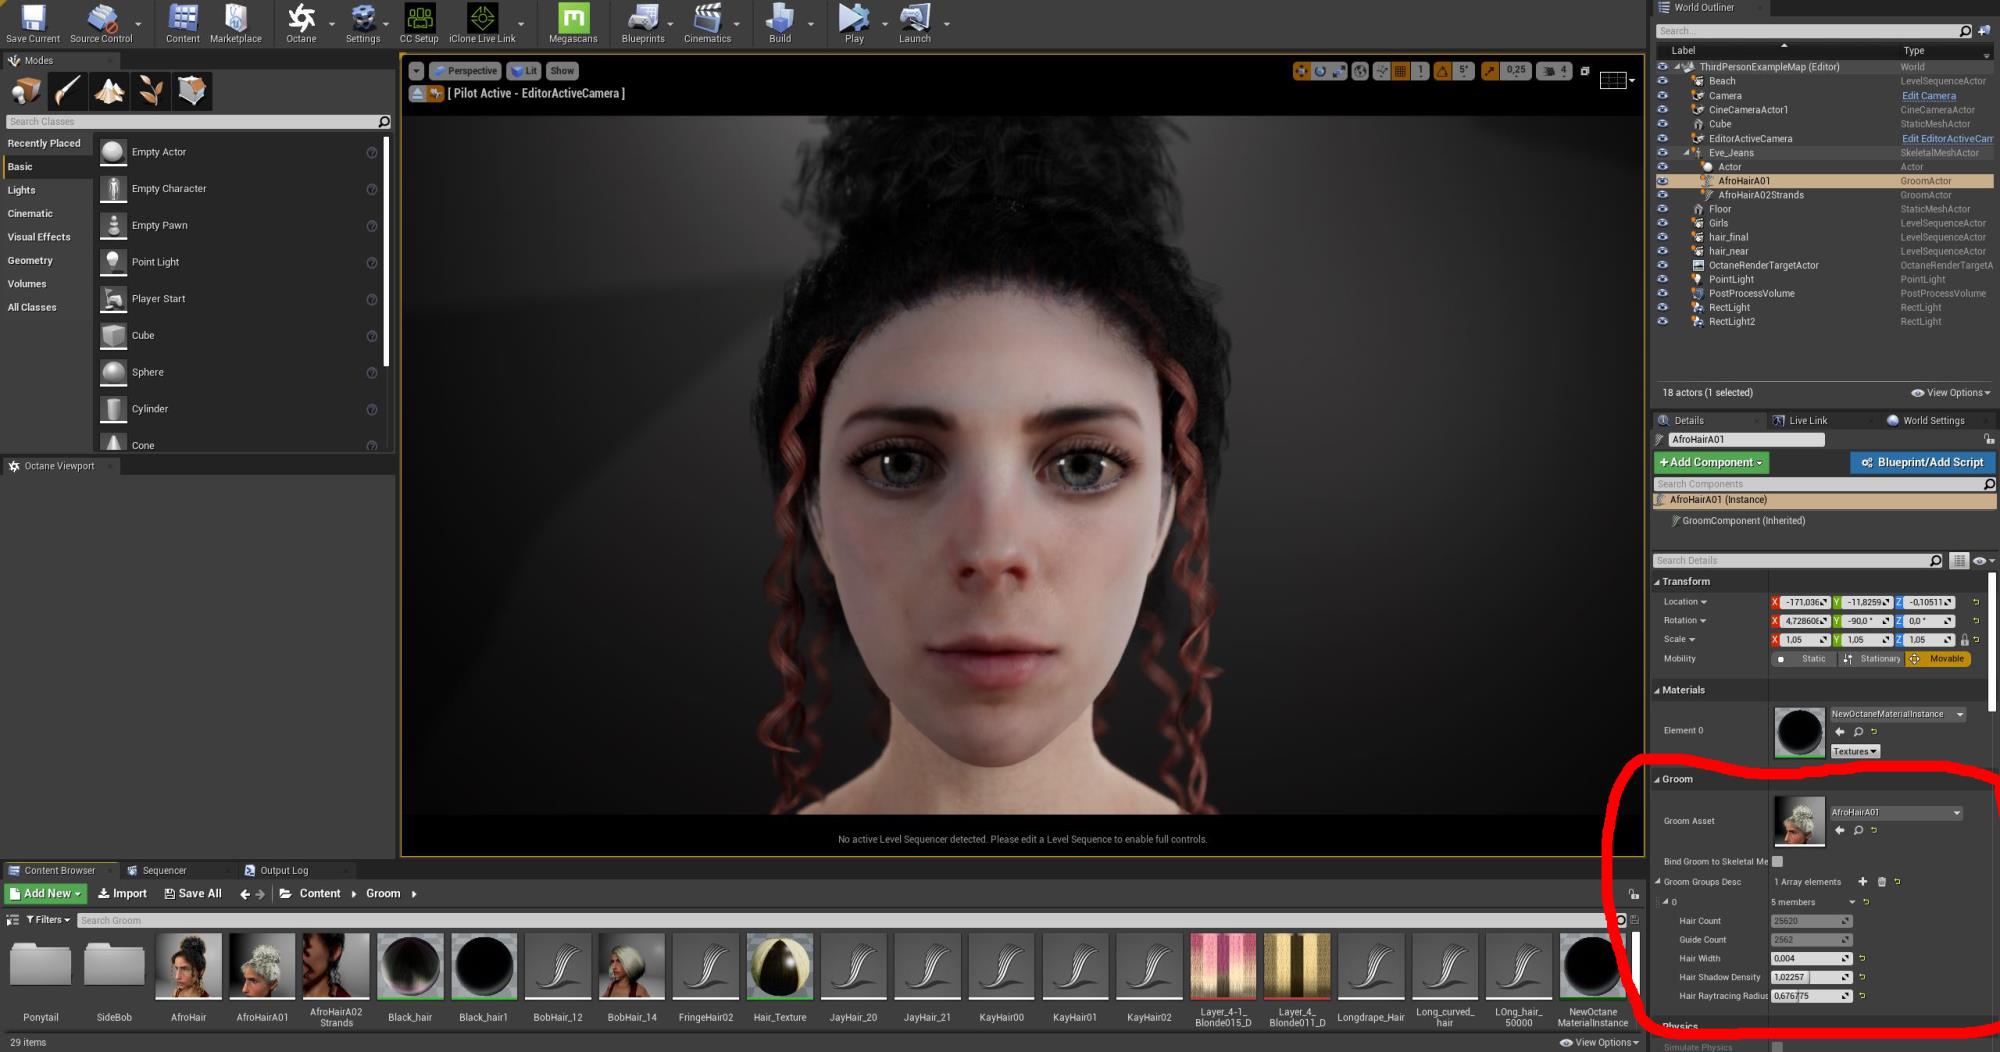This screenshot has width=2000, height=1052.
Task: Toggle scale snapping in the viewport
Action: (1490, 71)
